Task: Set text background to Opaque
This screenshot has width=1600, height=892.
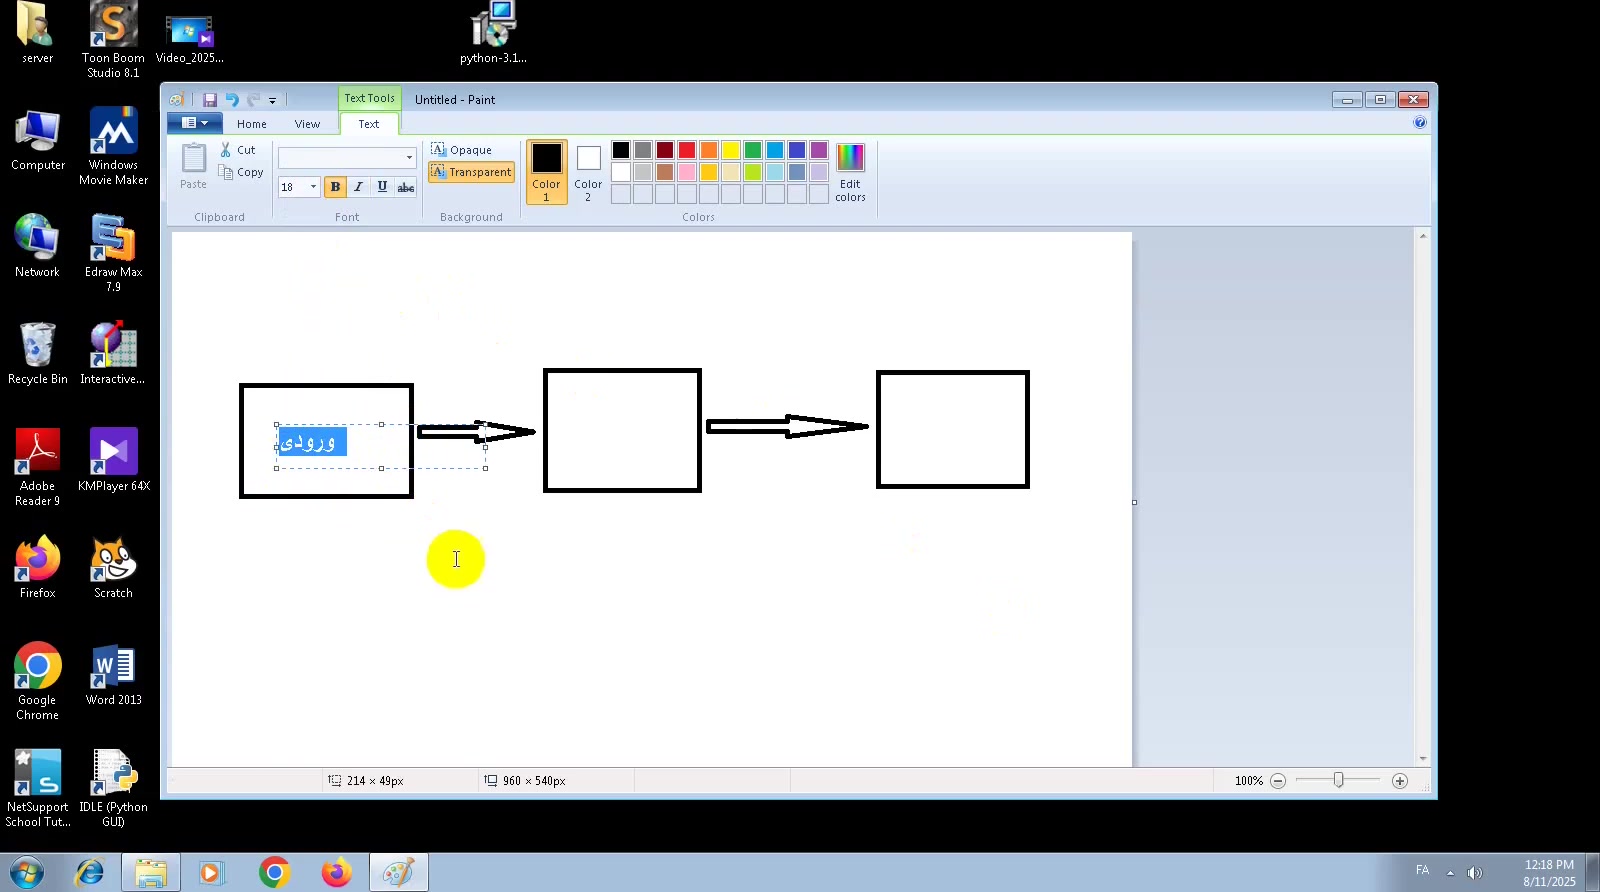Action: point(461,150)
